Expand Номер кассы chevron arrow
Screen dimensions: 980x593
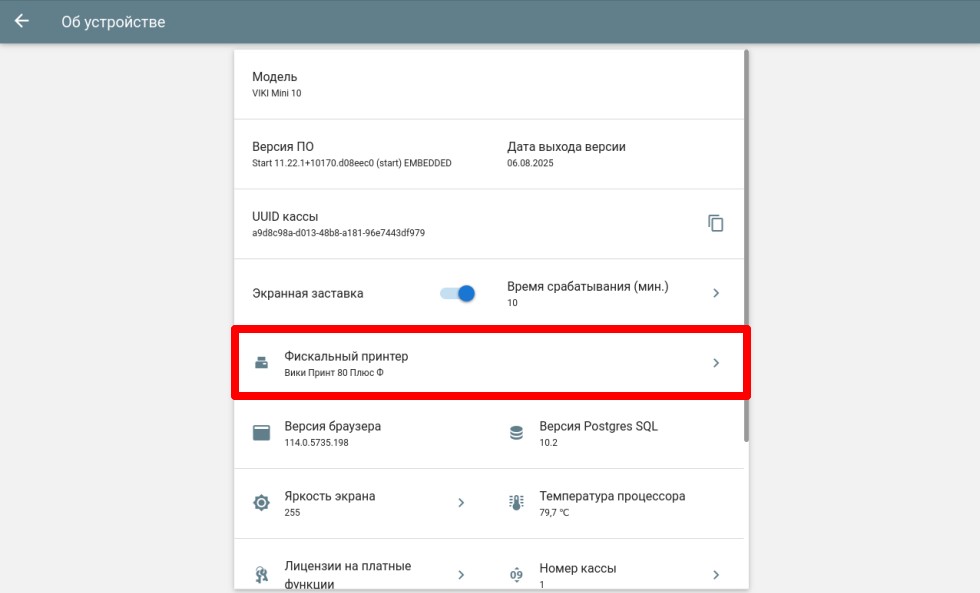point(715,574)
